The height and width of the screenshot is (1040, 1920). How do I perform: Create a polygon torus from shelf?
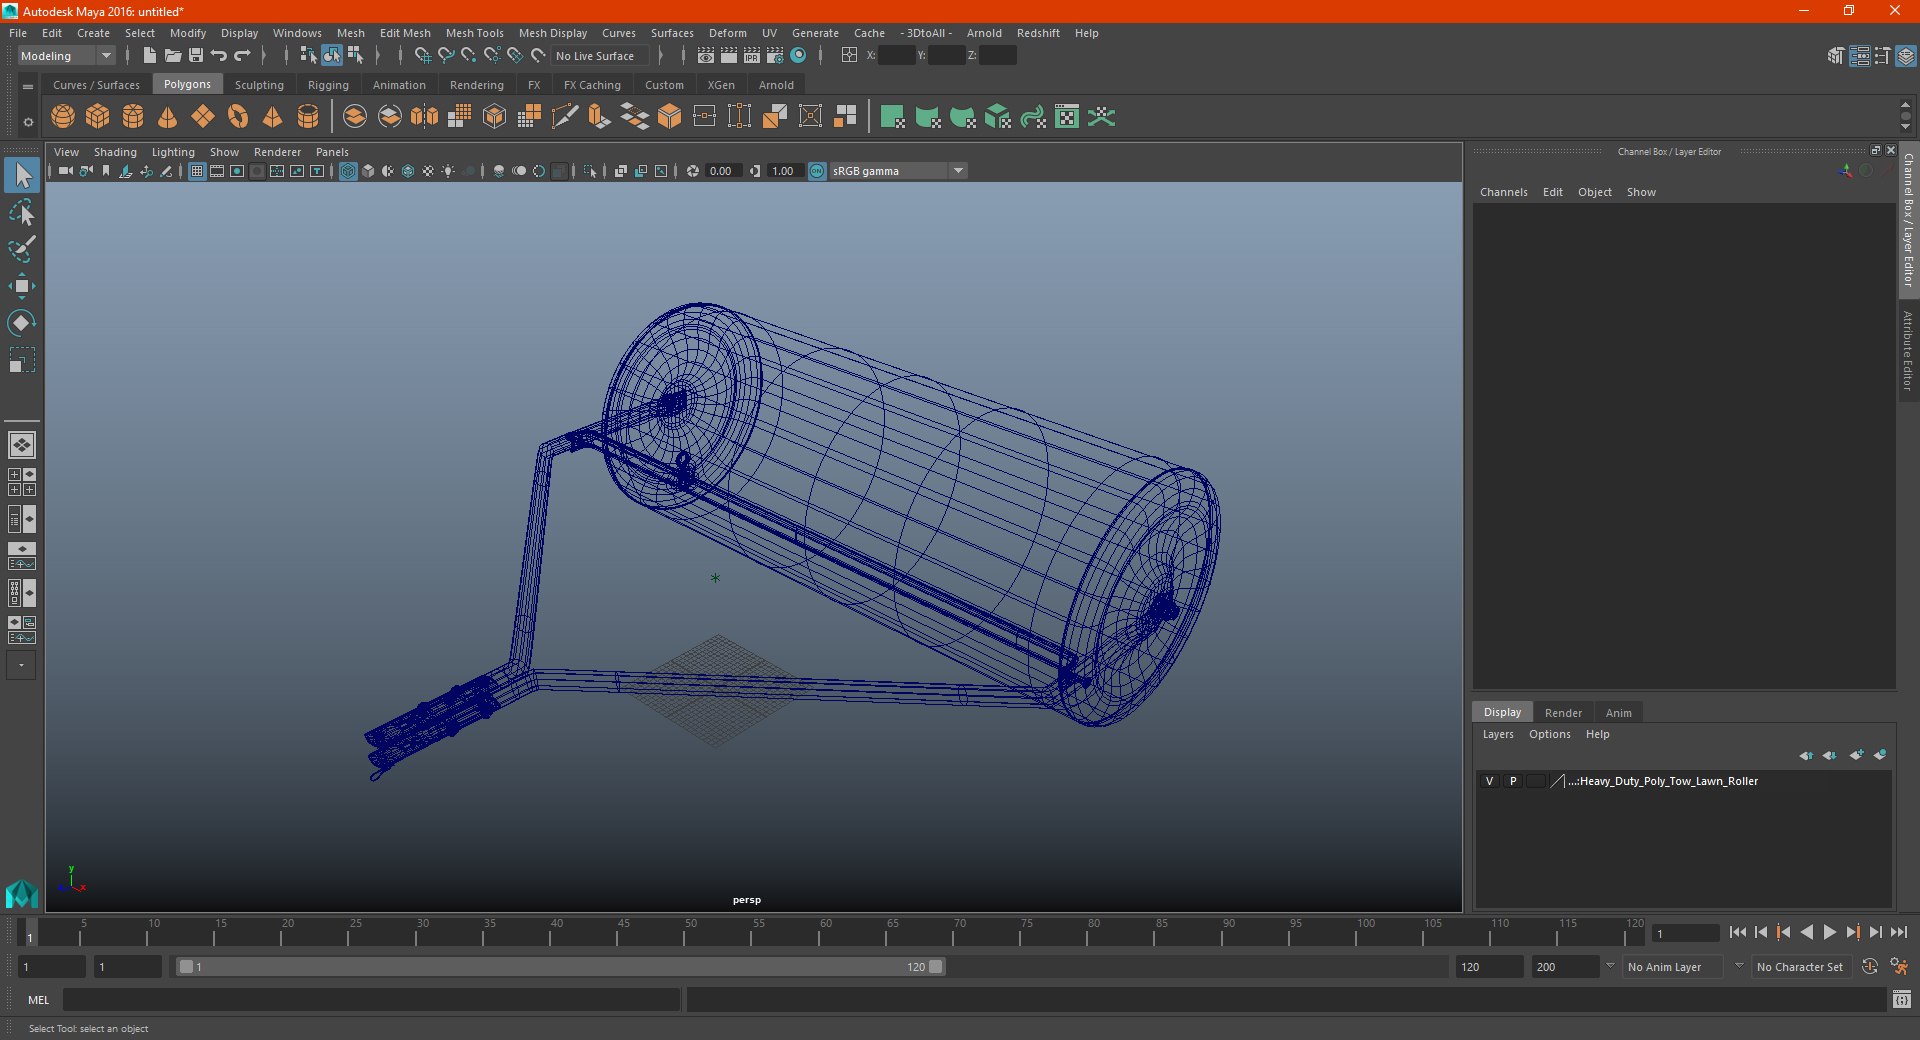pos(238,117)
